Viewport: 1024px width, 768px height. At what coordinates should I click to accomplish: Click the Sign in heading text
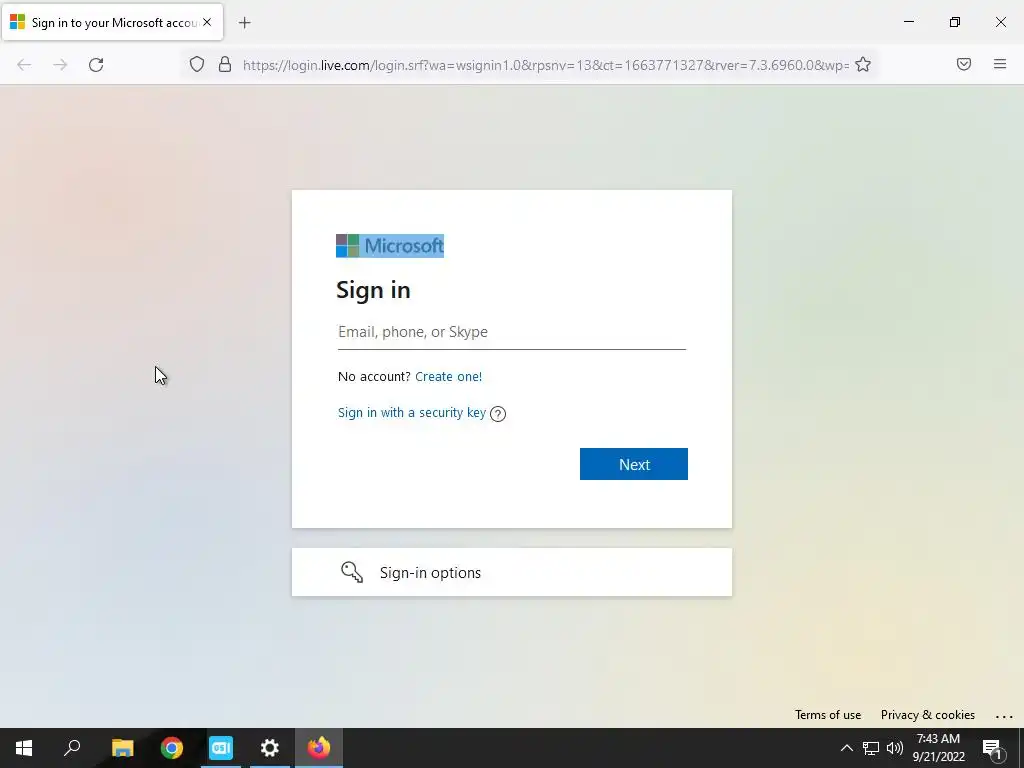373,290
